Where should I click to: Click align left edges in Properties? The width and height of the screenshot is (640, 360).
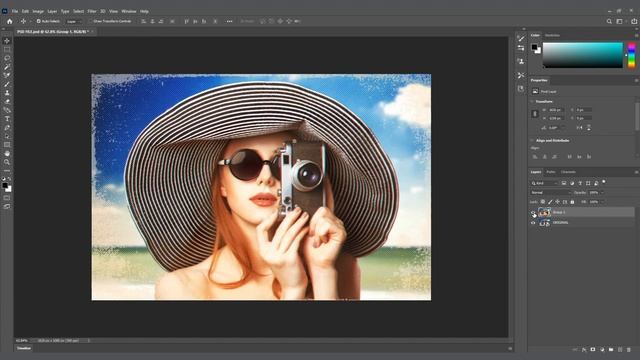535,156
